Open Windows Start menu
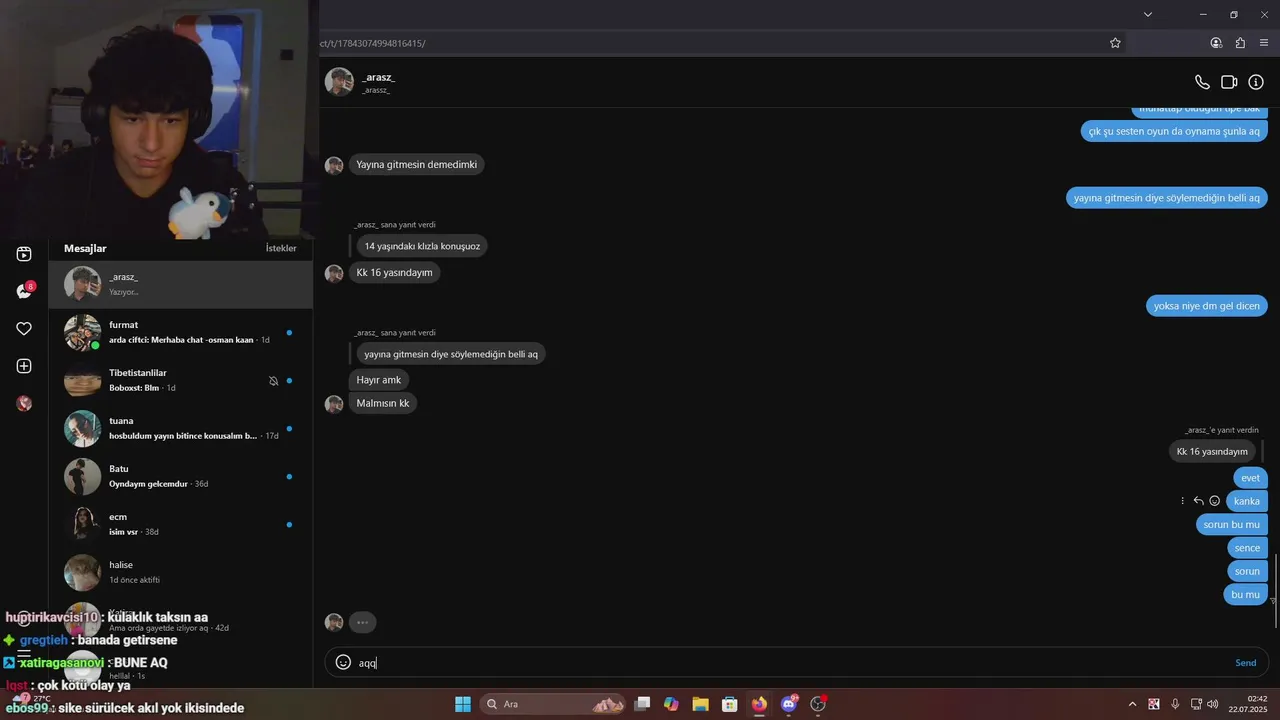Screen dimensions: 1280x720 pos(463,704)
